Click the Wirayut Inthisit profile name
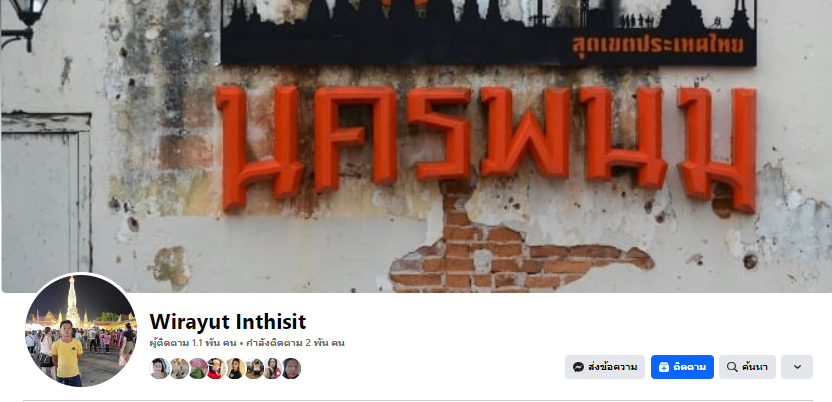This screenshot has height=402, width=832. [x=228, y=321]
